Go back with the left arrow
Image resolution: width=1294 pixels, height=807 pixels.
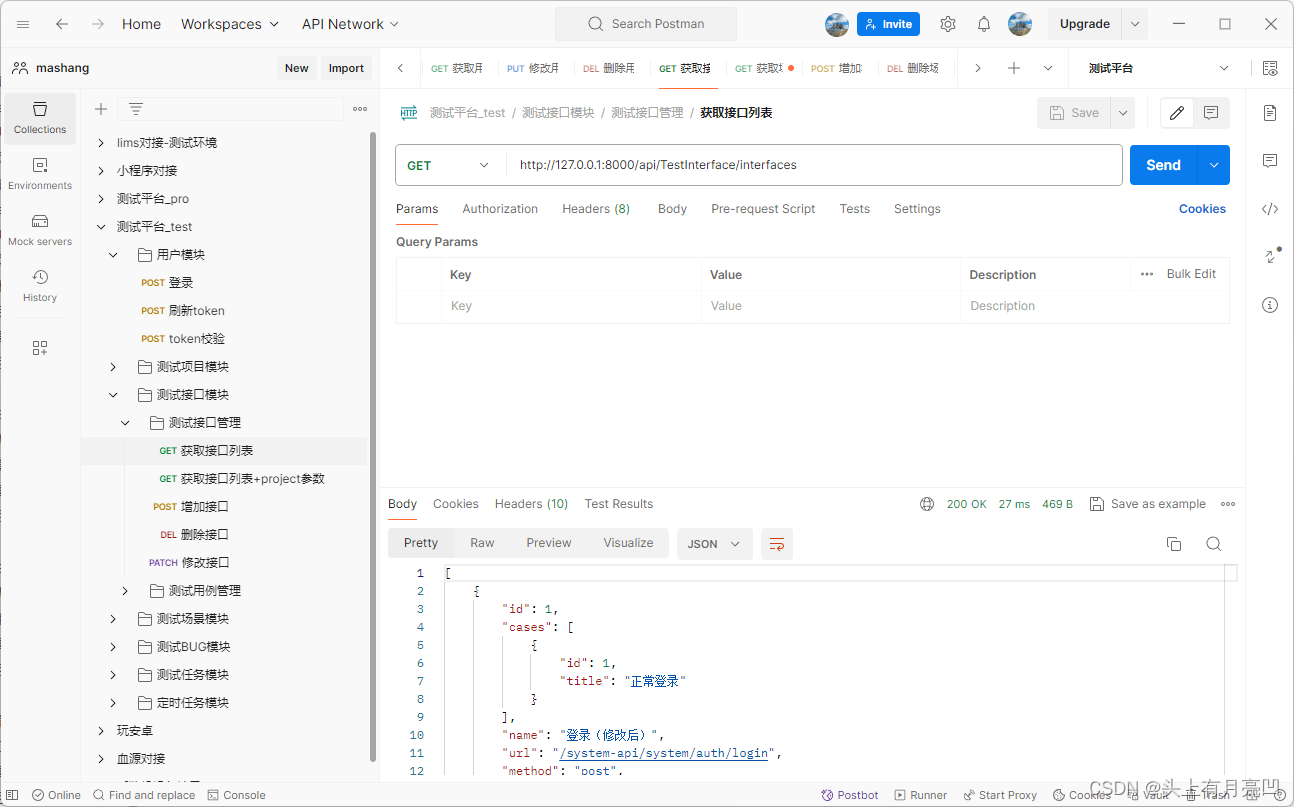(62, 24)
